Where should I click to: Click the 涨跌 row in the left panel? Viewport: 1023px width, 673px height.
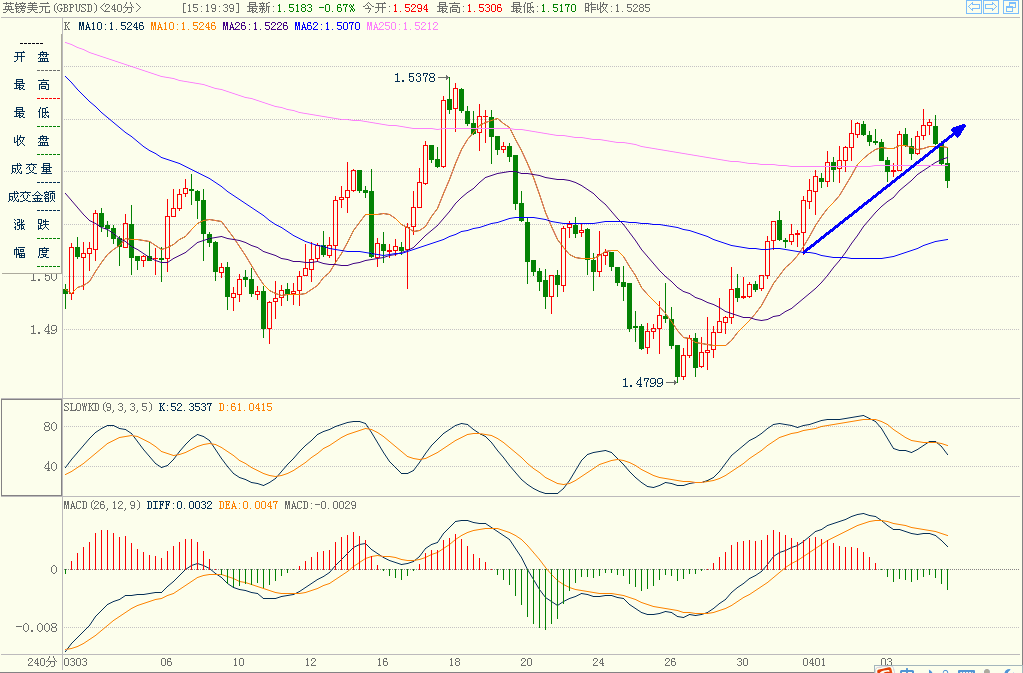pyautogui.click(x=31, y=225)
